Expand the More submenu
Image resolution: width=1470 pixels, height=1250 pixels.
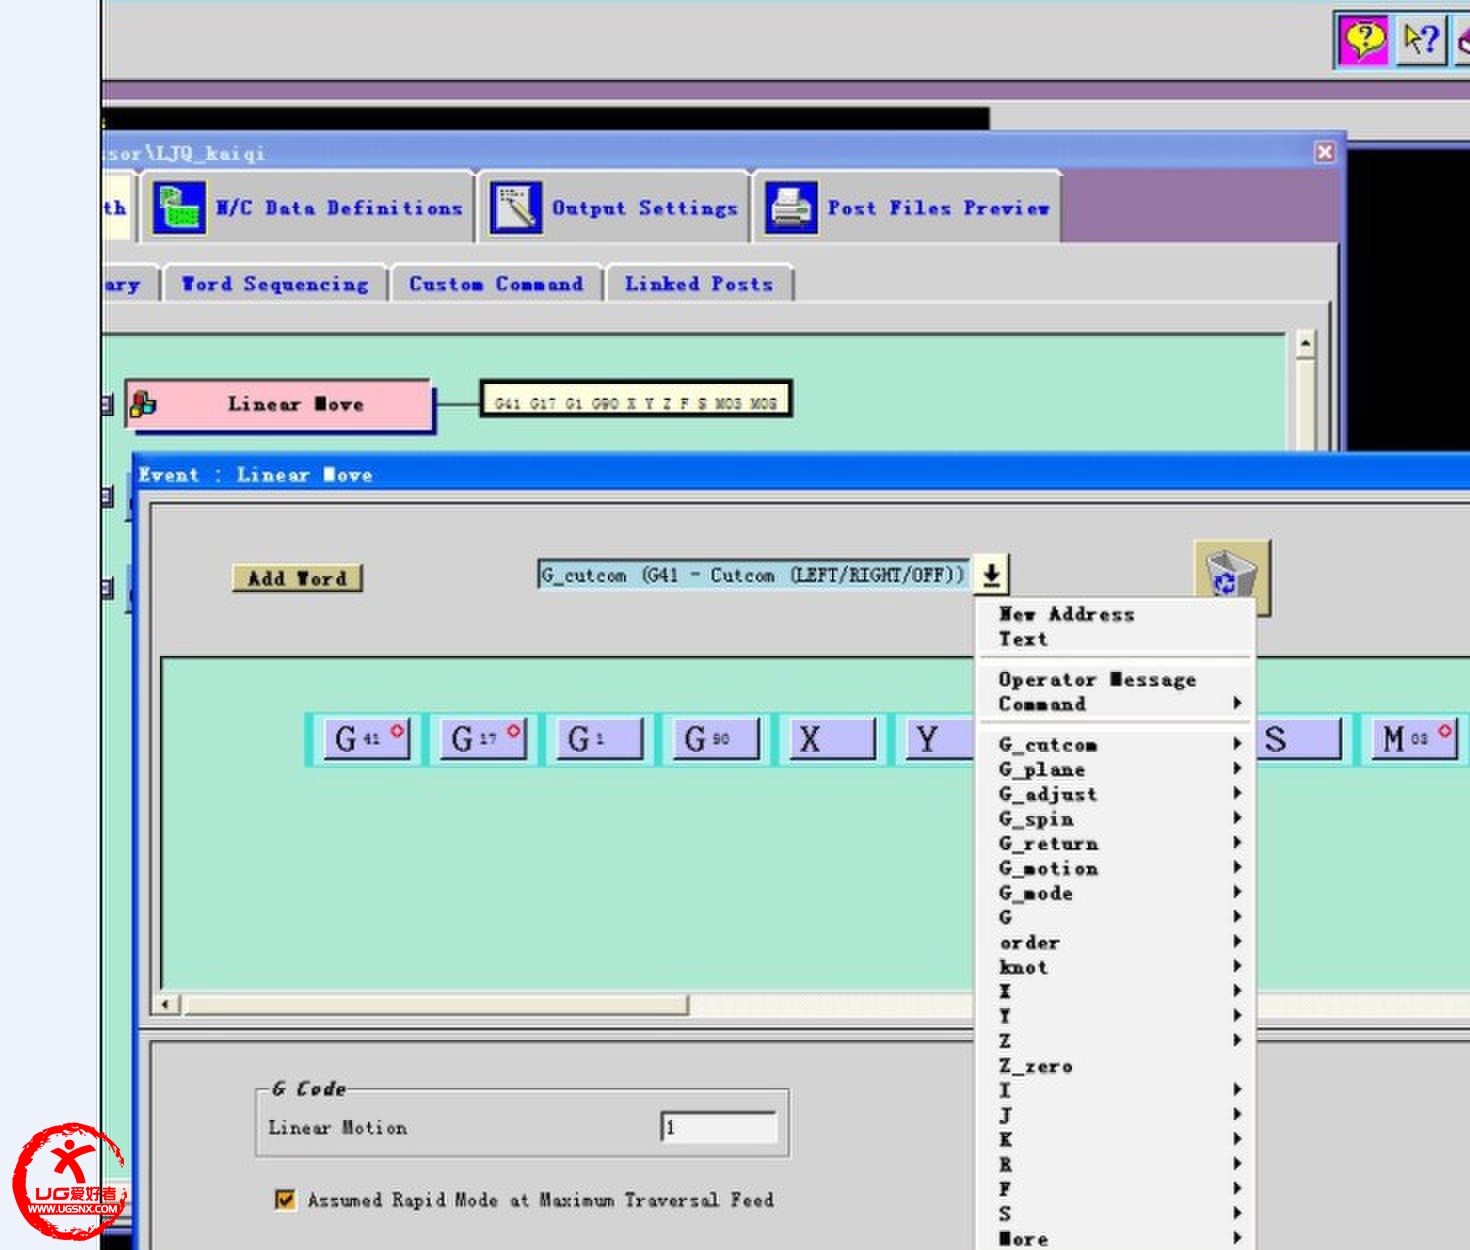(1114, 1238)
